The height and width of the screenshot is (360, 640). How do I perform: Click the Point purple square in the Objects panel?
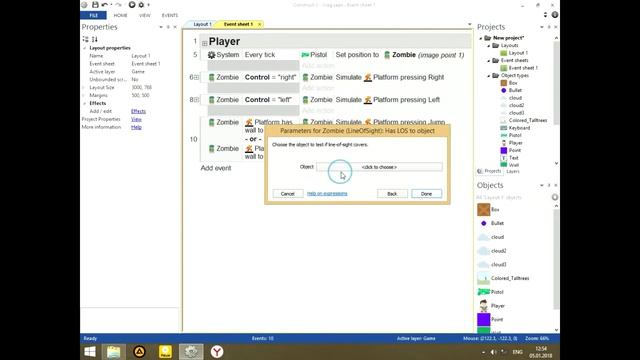click(x=484, y=319)
